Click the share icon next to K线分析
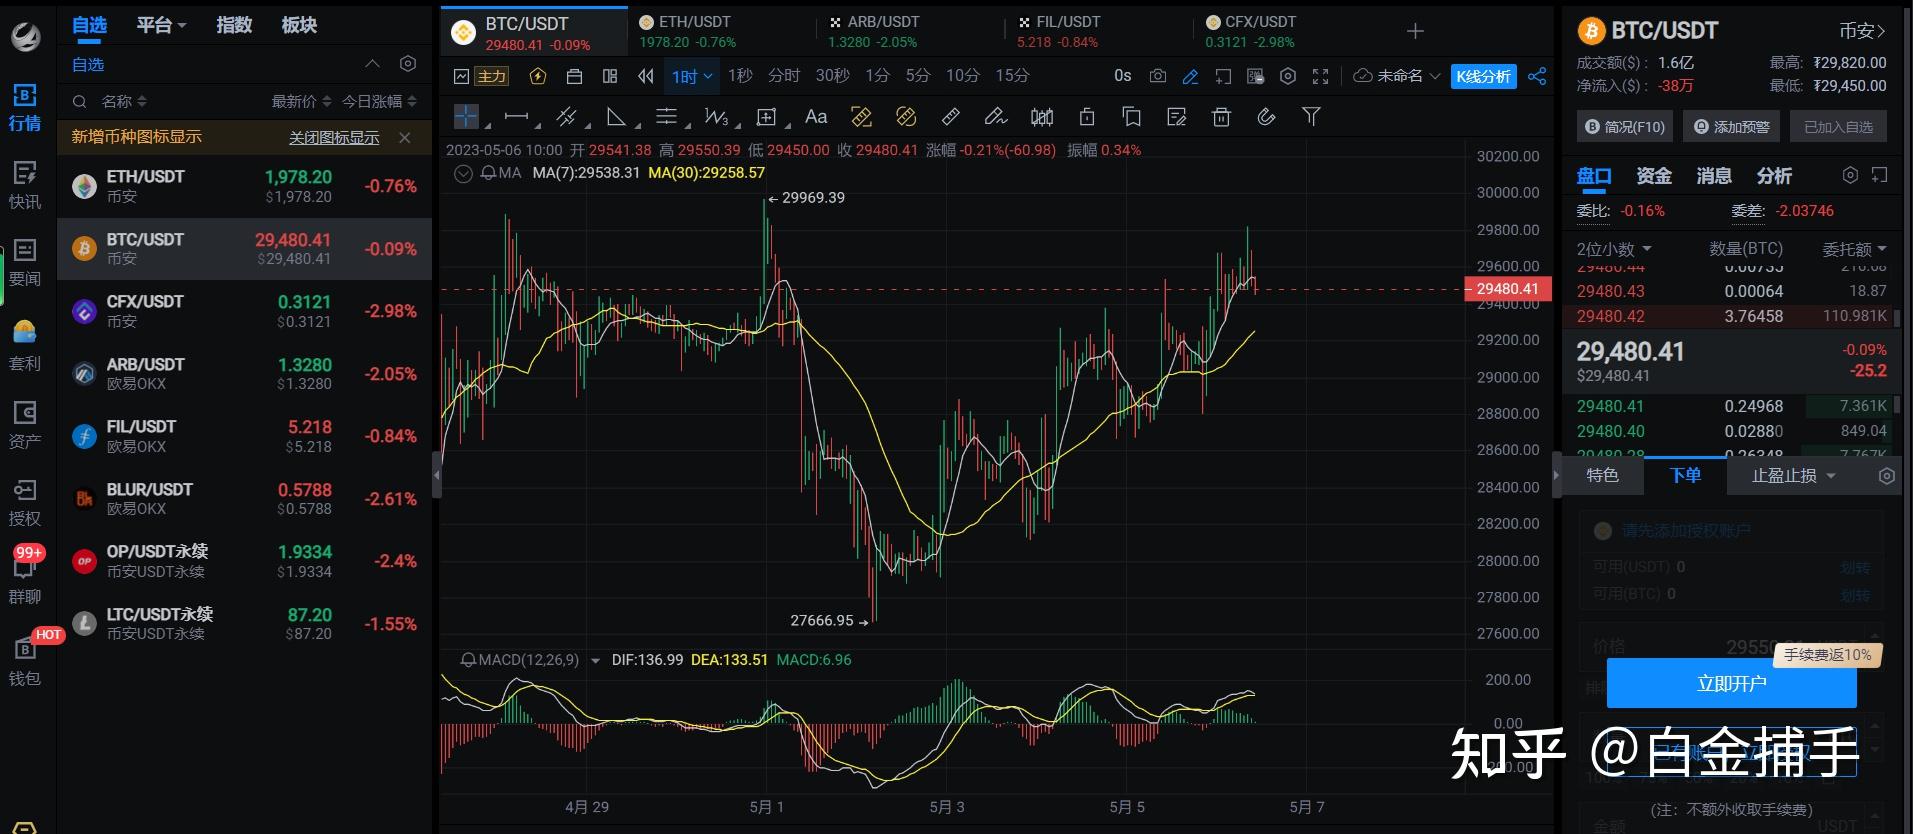Screen dimensions: 1913x834 pos(1537,76)
